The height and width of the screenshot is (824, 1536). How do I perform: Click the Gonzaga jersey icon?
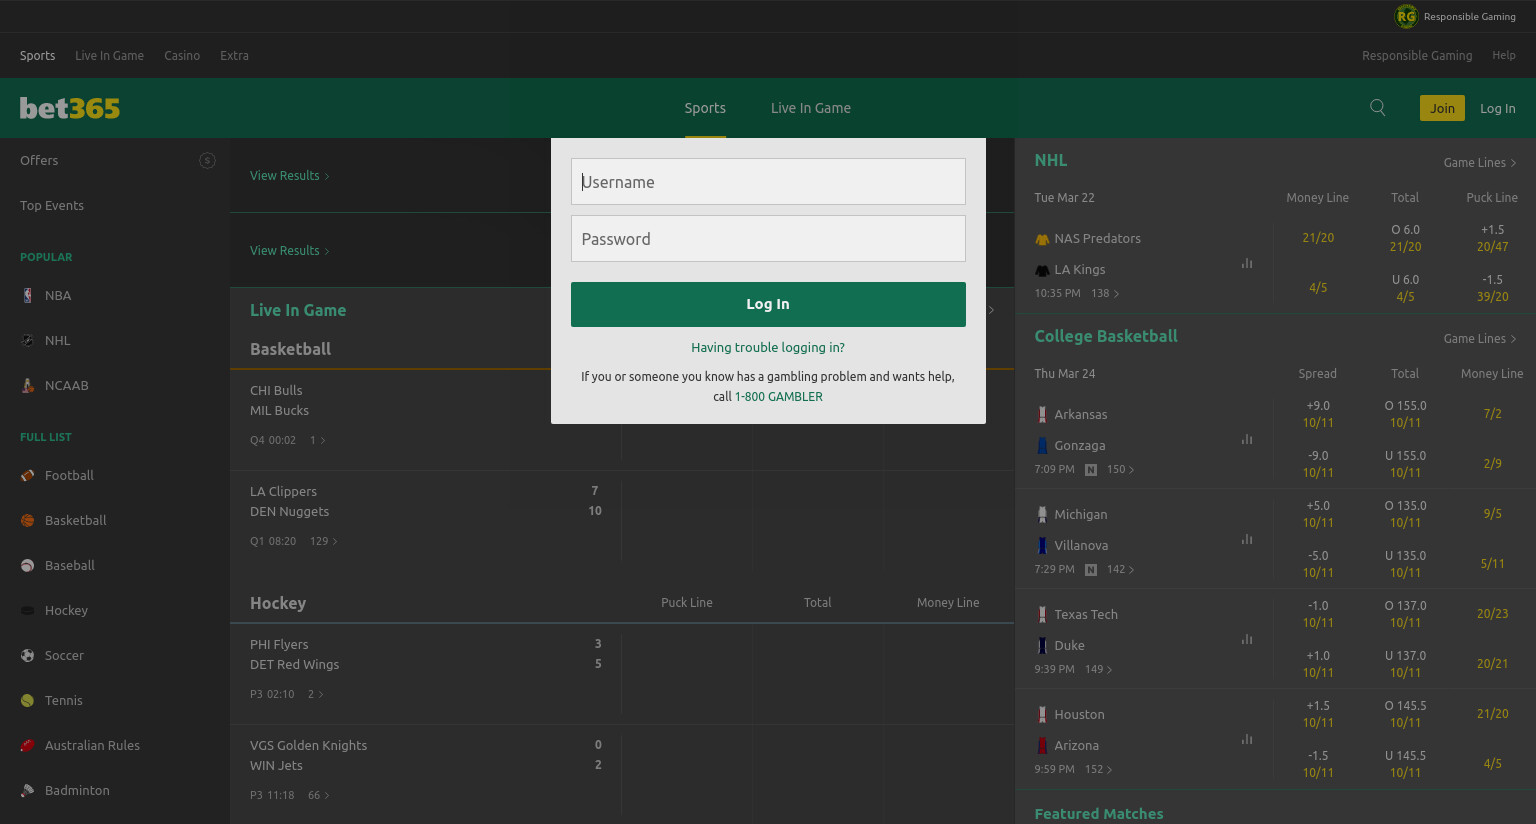(x=1042, y=446)
